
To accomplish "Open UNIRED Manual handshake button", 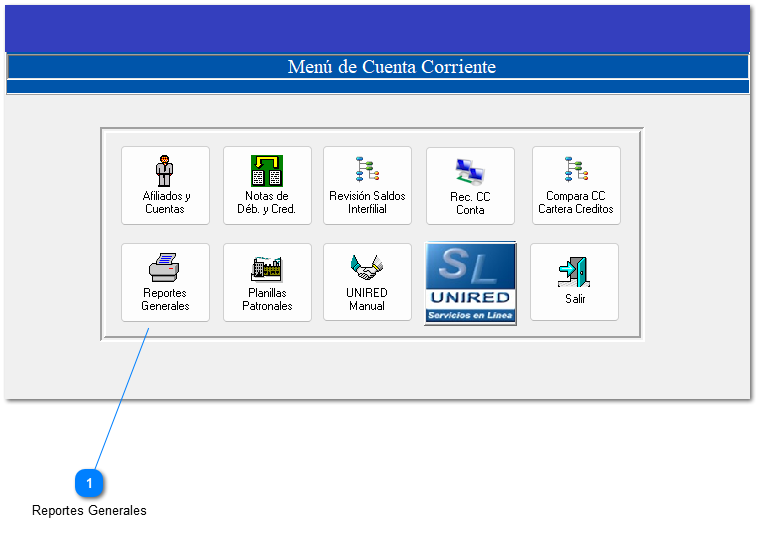I will 367,282.
